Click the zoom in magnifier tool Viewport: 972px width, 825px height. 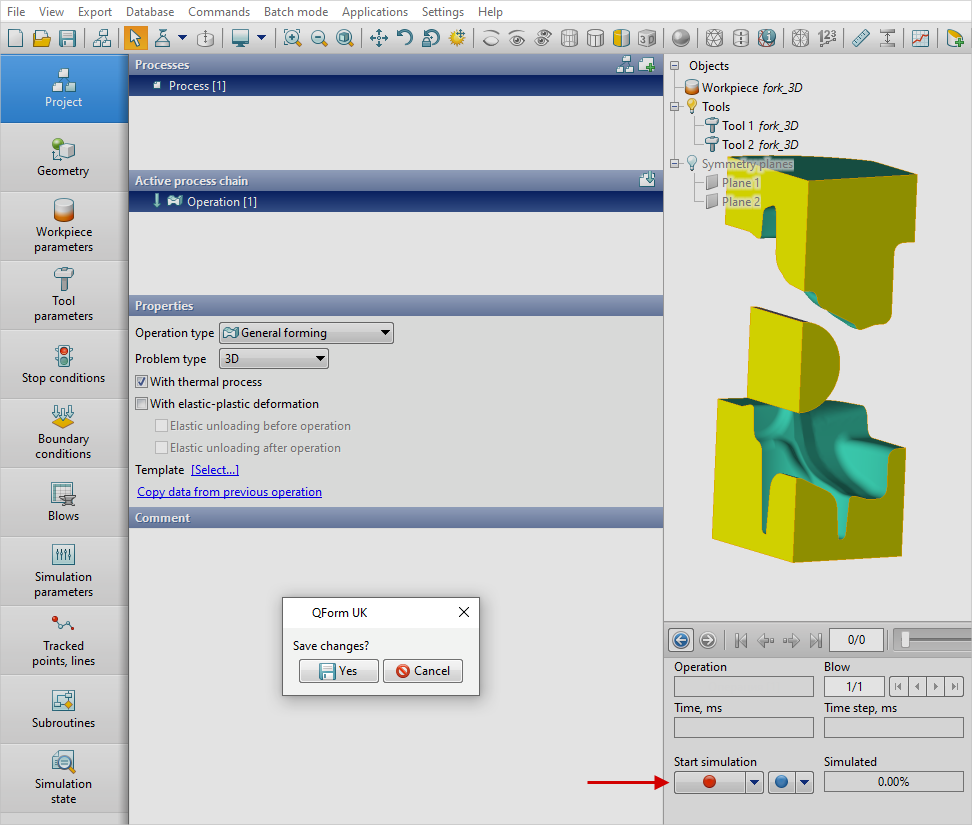(292, 38)
